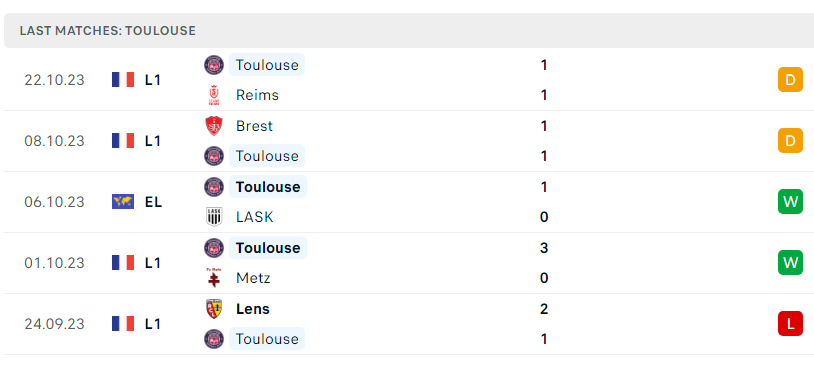814x367 pixels.
Task: Select Toulouse in the Metz match
Action: 268,248
